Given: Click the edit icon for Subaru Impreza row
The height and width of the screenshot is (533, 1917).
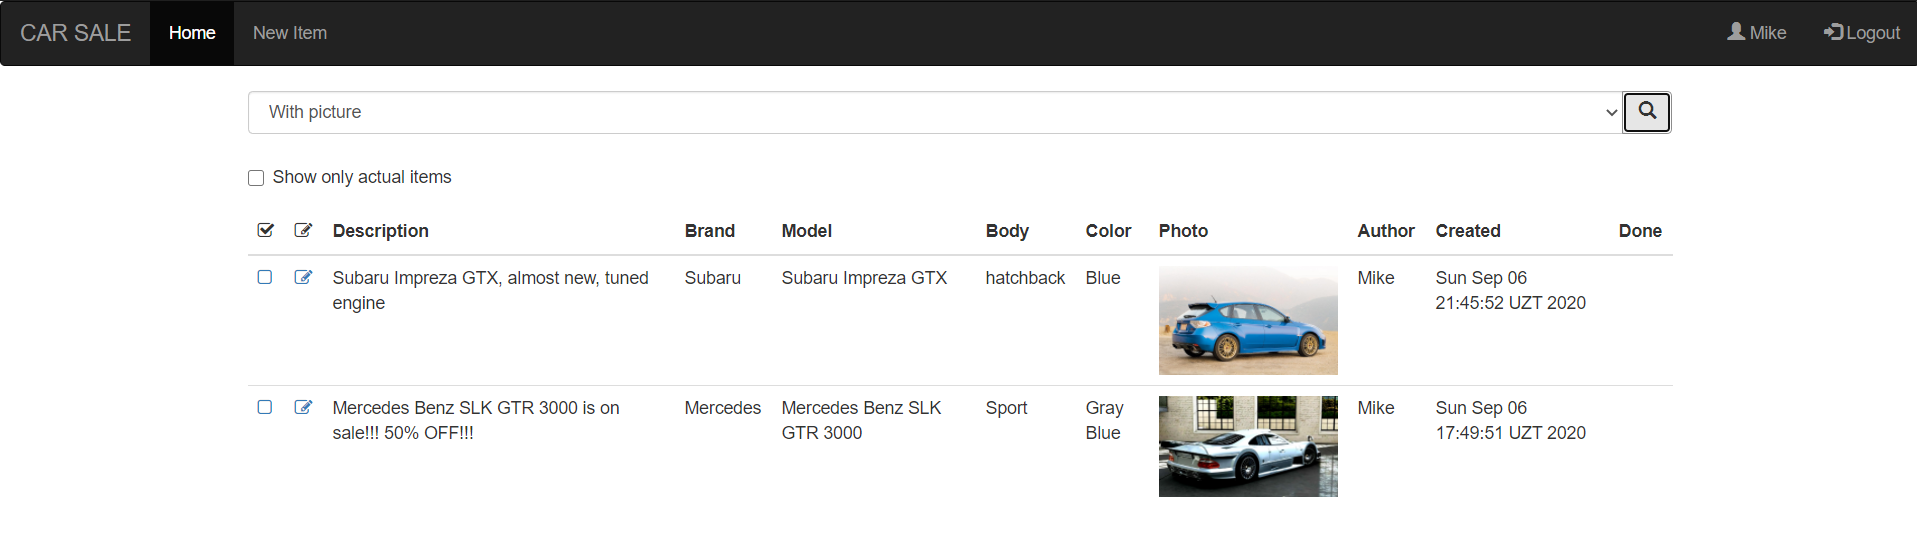Looking at the screenshot, I should click(x=303, y=277).
